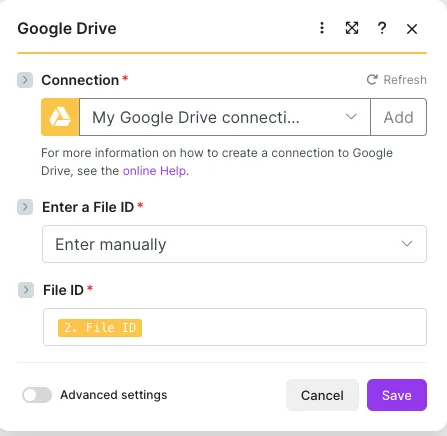The image size is (447, 436).
Task: Click the Refresh circular arrow icon
Action: [372, 80]
